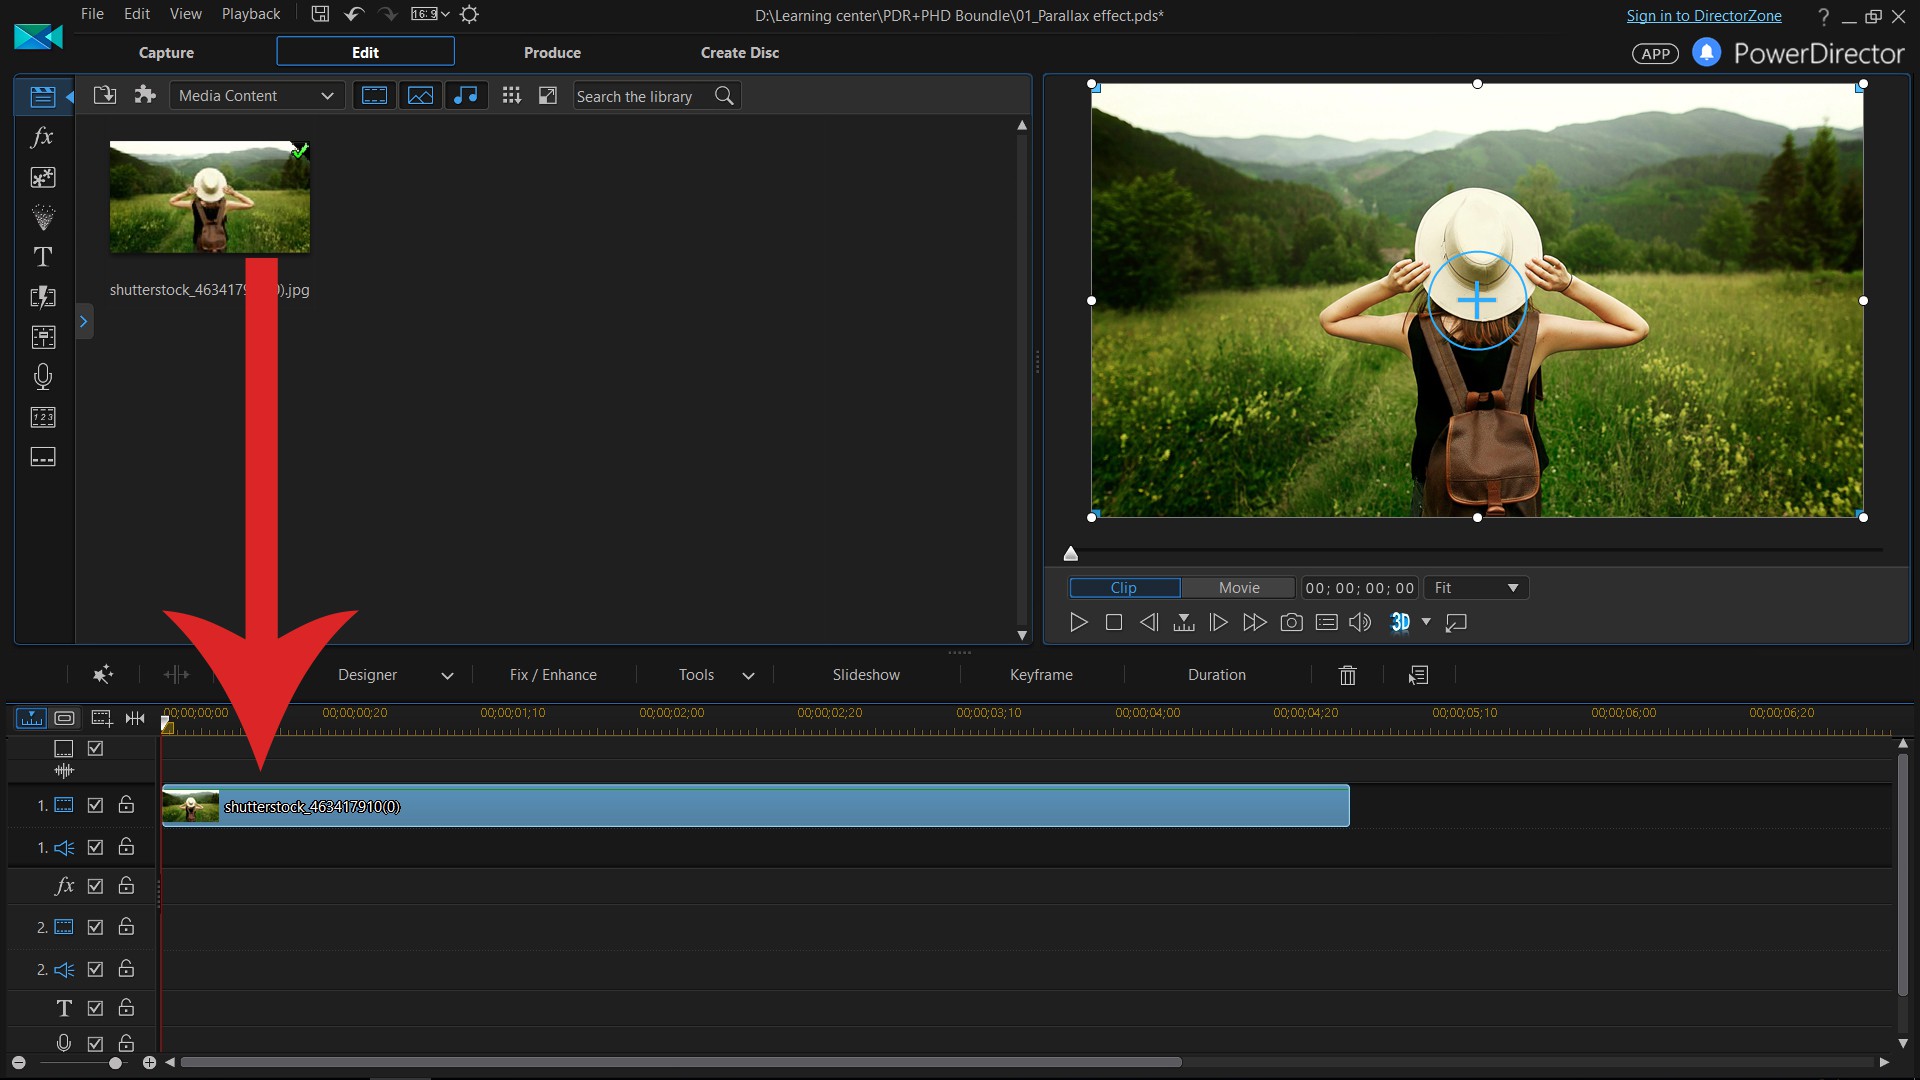Screen dimensions: 1920x1080
Task: Open the Particle Room icon
Action: coord(43,217)
